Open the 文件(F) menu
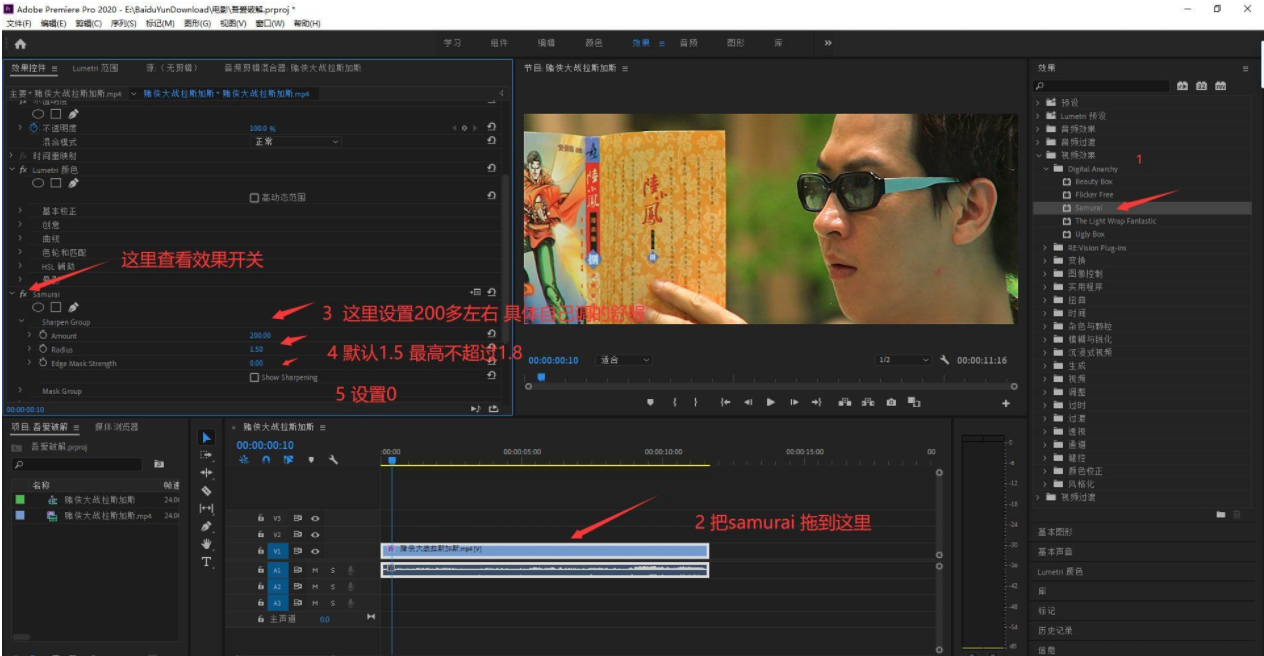Screen dimensions: 1264x656 (20, 23)
